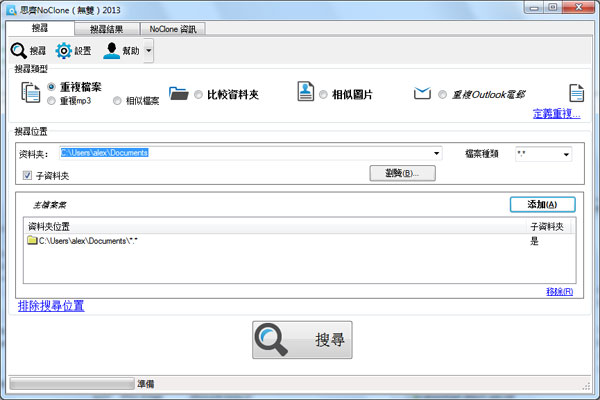Screen dimensions: 600x400
Task: Click the 主檔案夾 label
Action: pyautogui.click(x=49, y=205)
